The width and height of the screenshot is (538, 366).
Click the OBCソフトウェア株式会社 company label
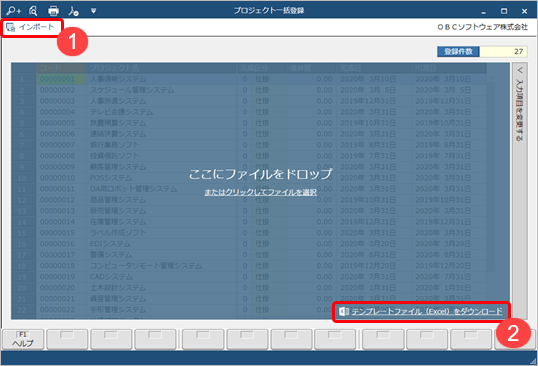[x=482, y=27]
